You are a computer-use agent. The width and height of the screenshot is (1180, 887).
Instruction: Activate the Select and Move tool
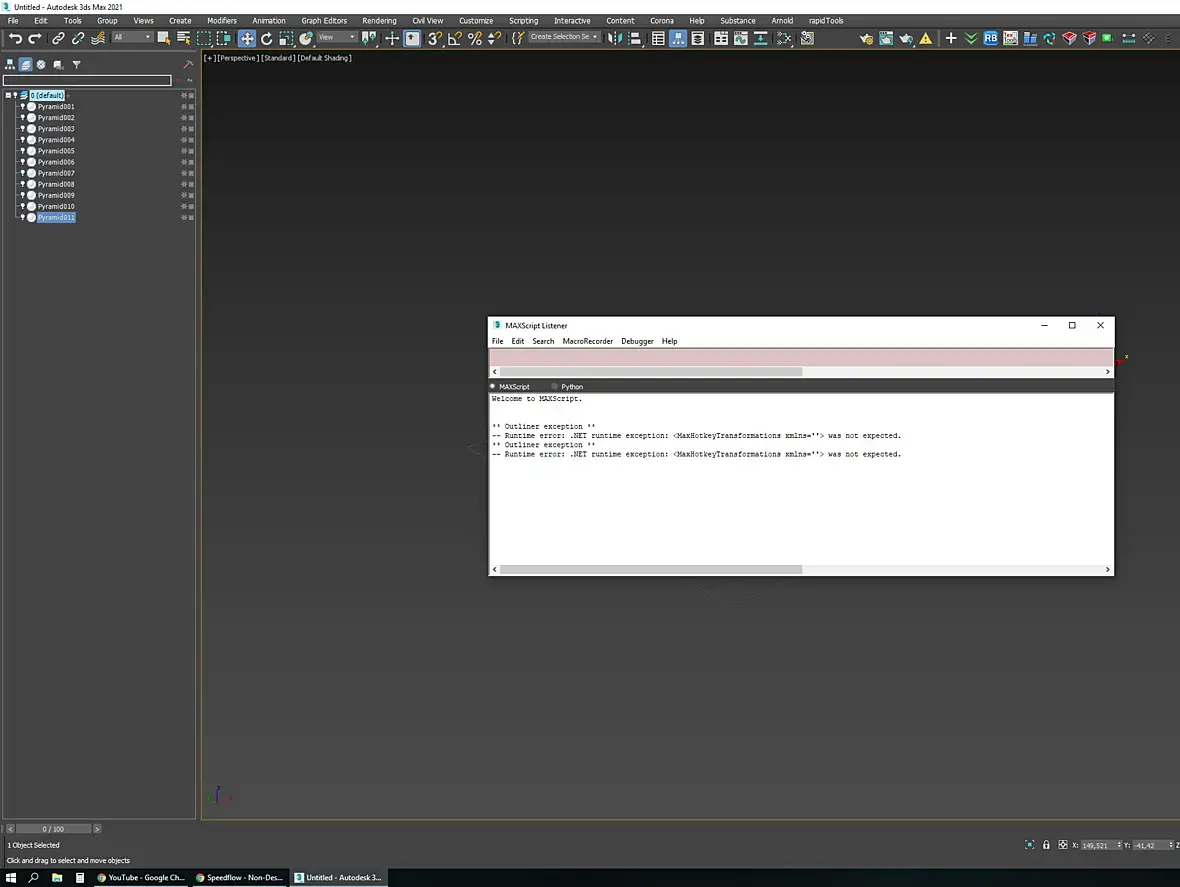click(x=247, y=38)
